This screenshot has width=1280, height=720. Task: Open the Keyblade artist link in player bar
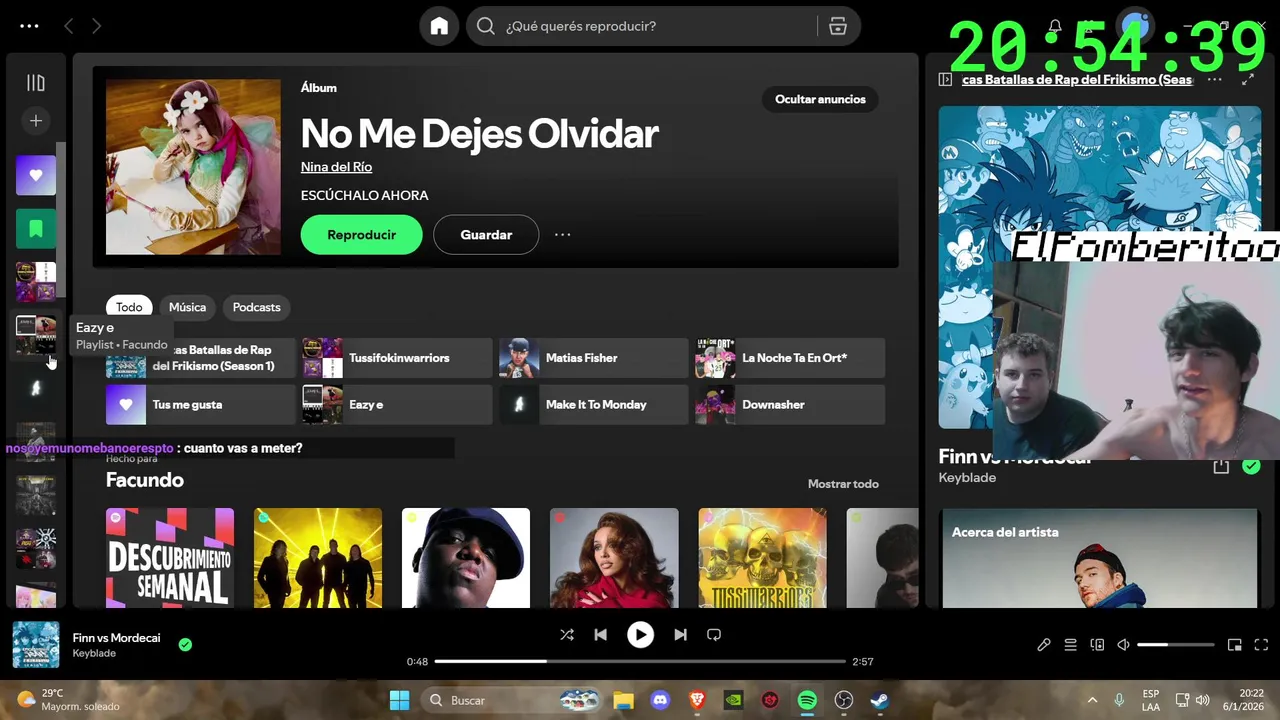click(x=94, y=654)
